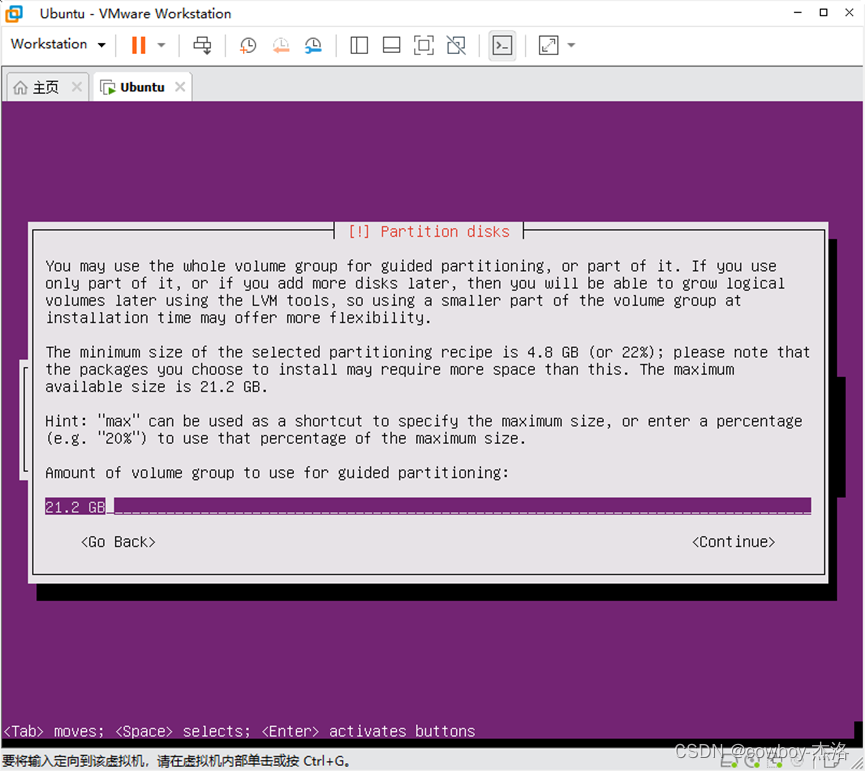Send Ctrl+Alt+Del to the virtual machine
Viewport: 865px width, 771px height.
pyautogui.click(x=200, y=45)
